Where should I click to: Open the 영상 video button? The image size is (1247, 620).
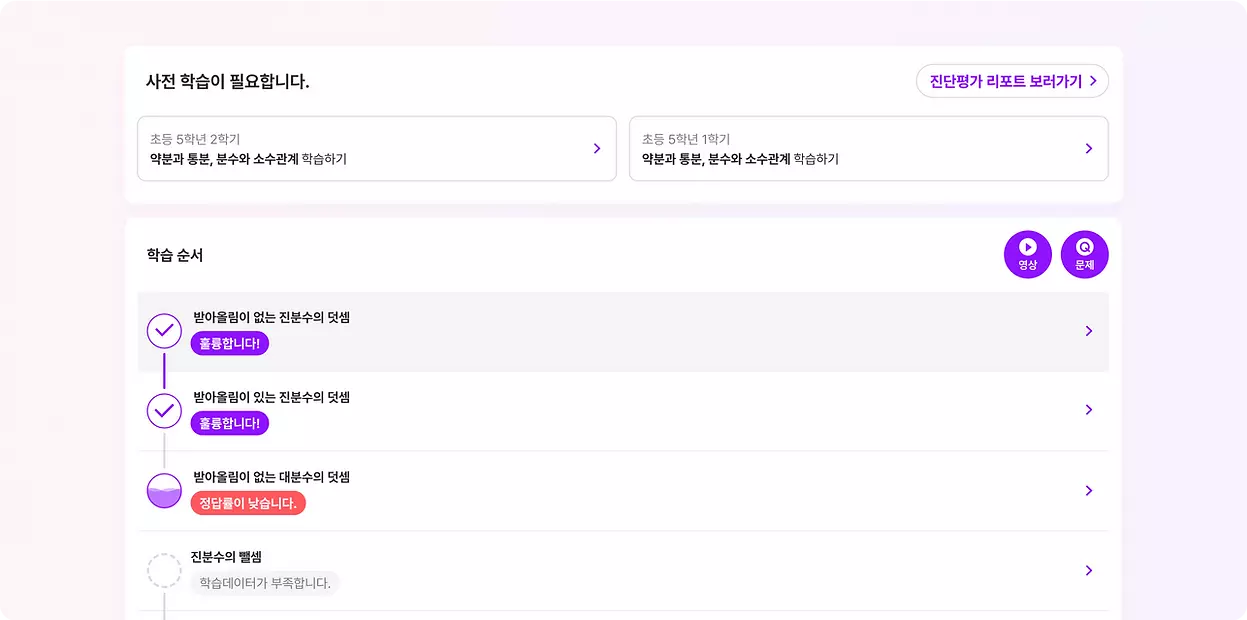(1028, 255)
